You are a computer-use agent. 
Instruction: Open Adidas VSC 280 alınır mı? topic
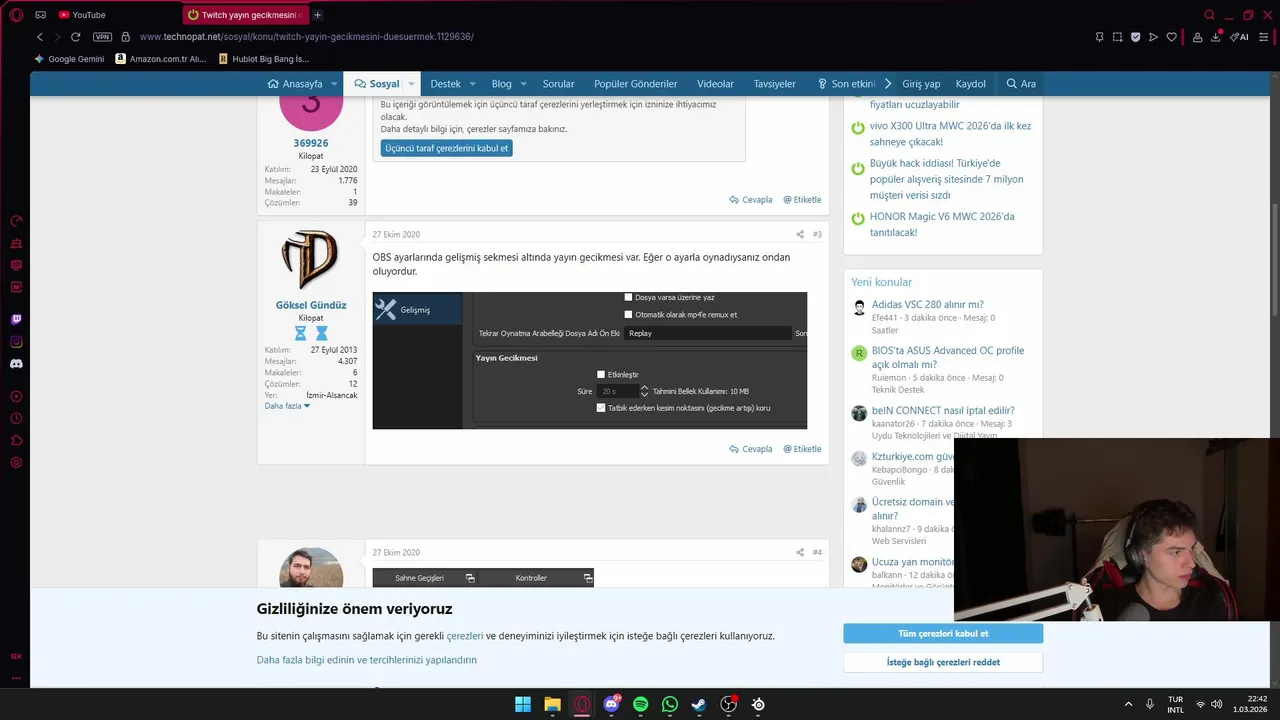coord(927,304)
